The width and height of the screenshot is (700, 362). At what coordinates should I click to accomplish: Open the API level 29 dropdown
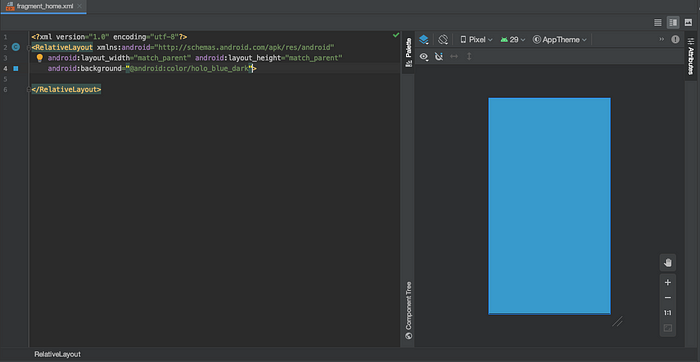(x=513, y=40)
